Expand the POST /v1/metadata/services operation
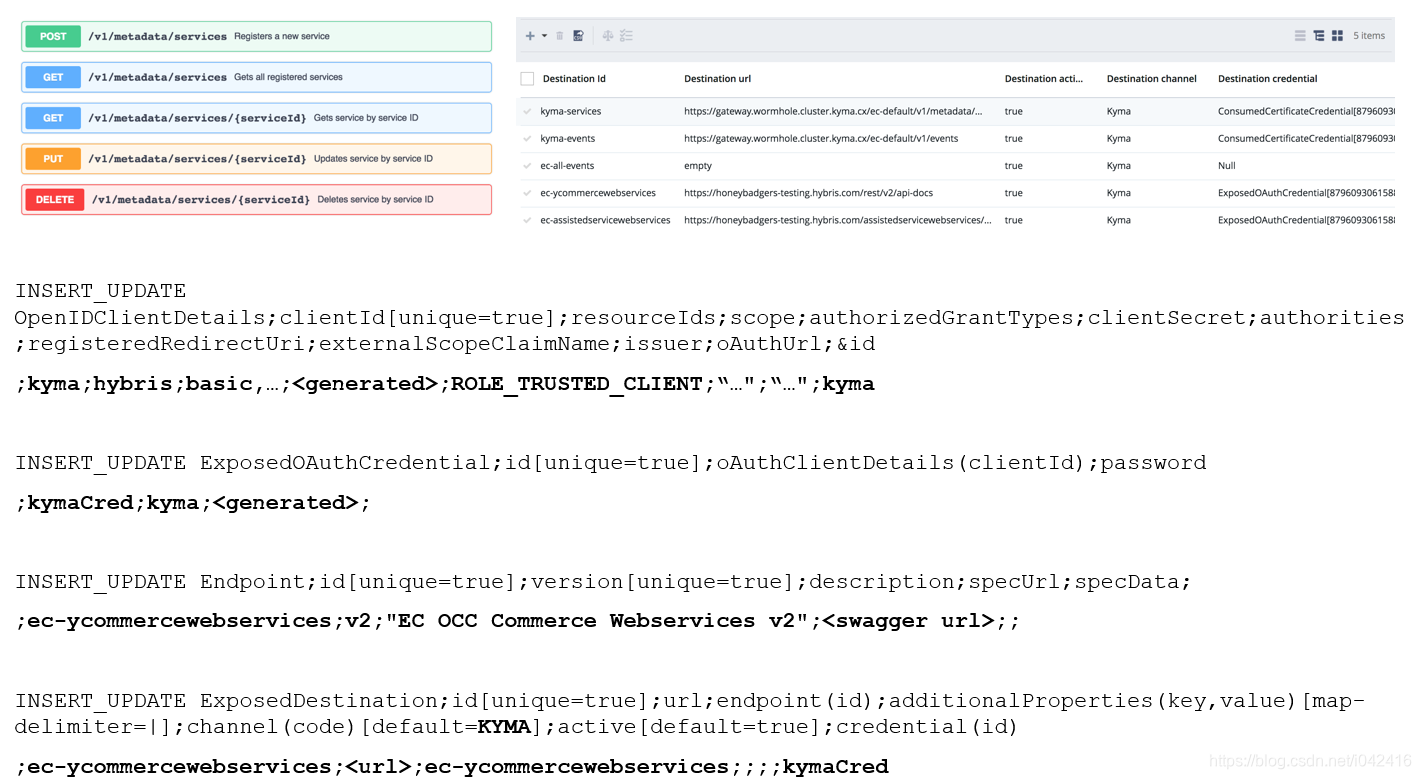Viewport: 1421px width, 779px height. click(x=256, y=36)
